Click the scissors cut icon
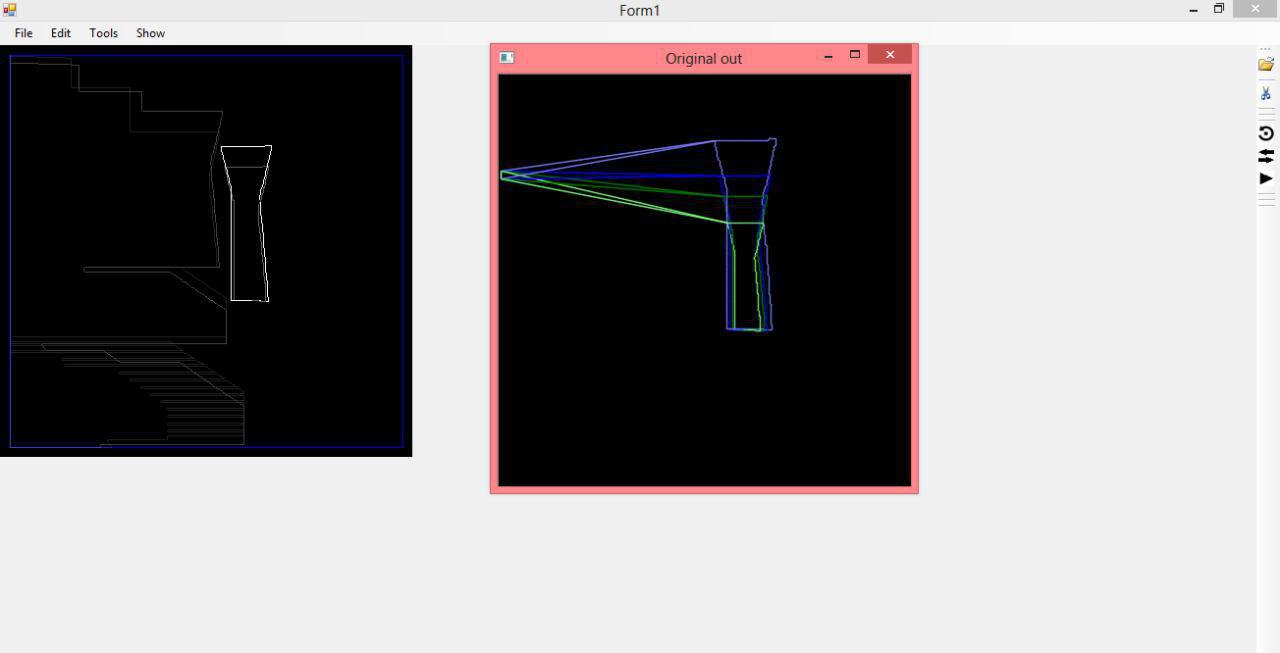Screen dimensions: 1280x653 [x=1266, y=93]
